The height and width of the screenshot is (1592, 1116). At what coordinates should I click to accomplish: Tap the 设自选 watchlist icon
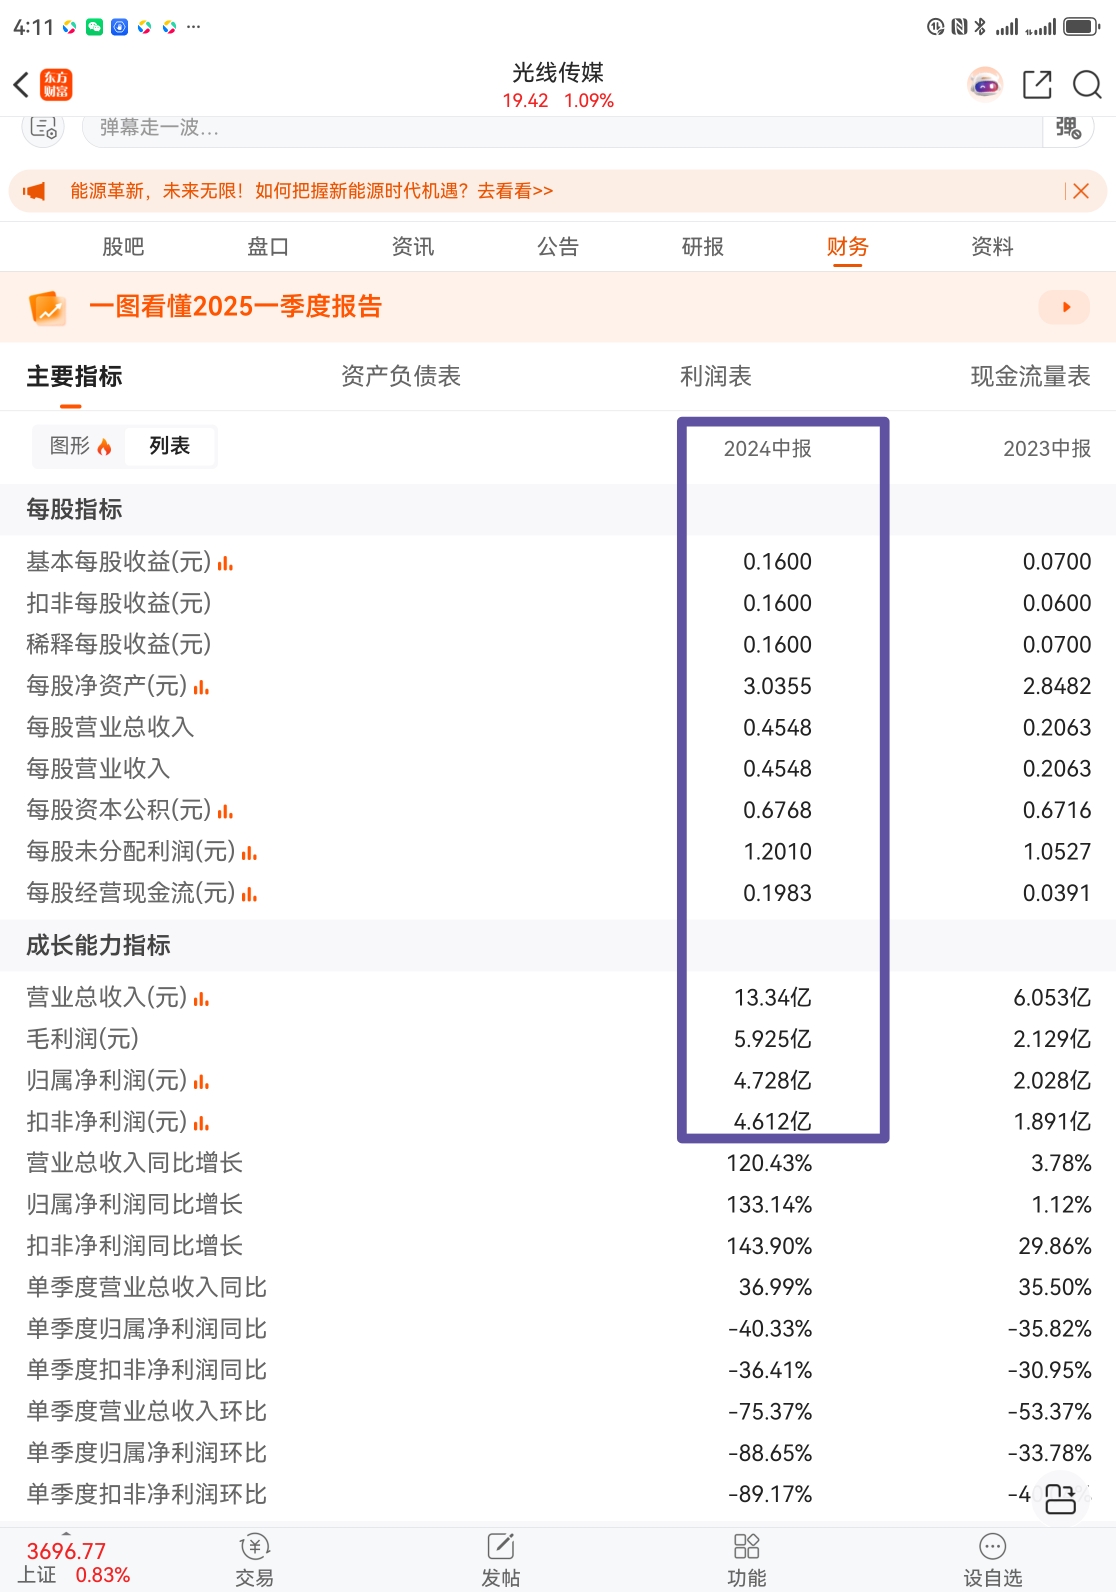click(x=993, y=1547)
